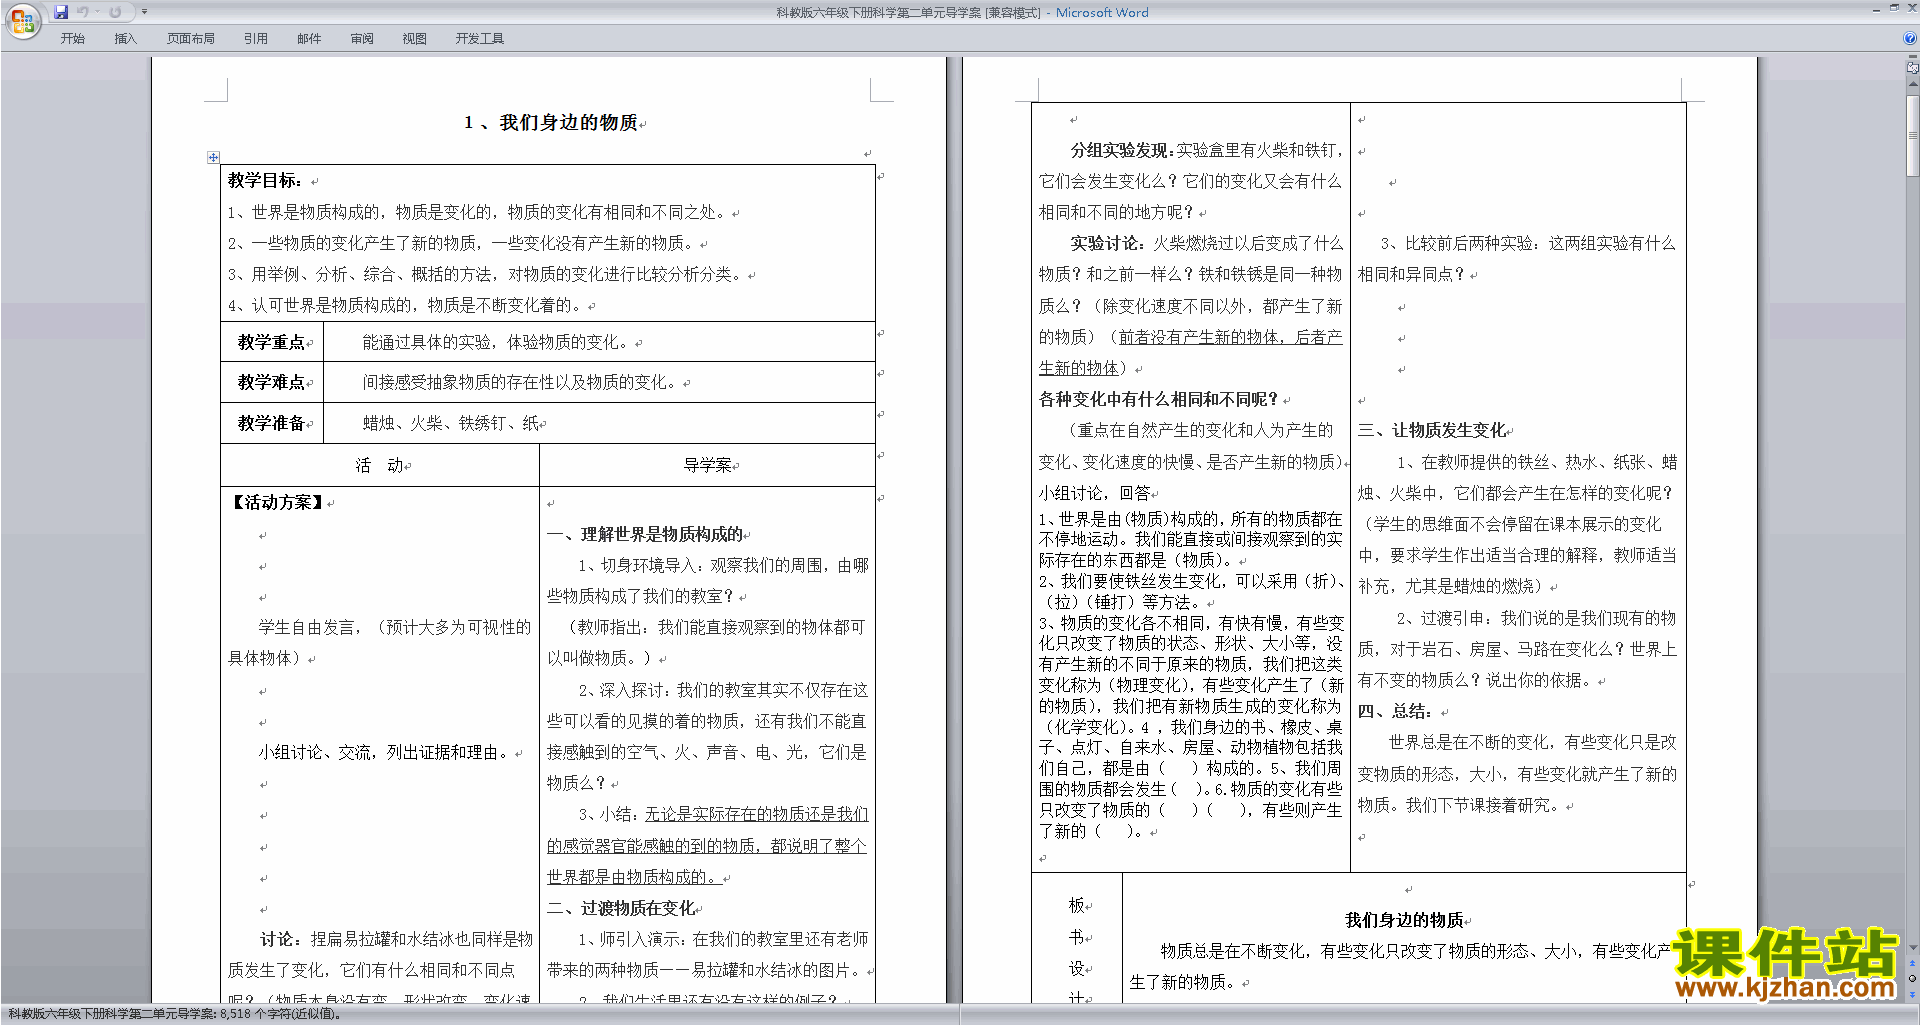Image resolution: width=1920 pixels, height=1025 pixels.
Task: Open the undo history dropdown arrow
Action: point(97,12)
